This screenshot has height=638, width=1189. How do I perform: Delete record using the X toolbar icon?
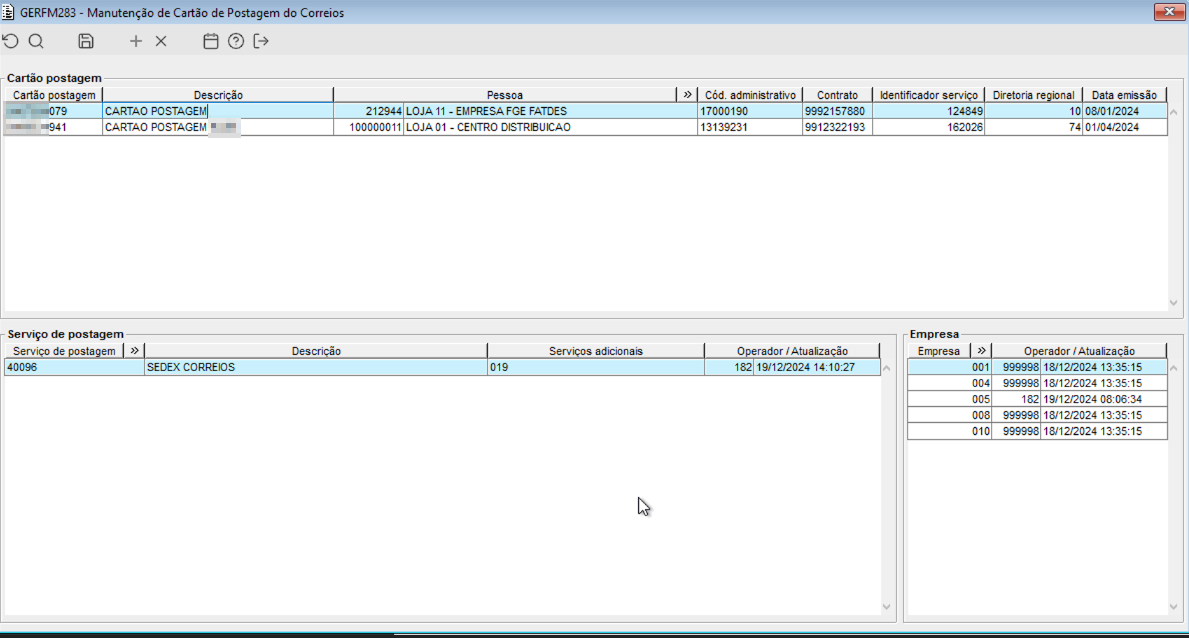pos(161,41)
